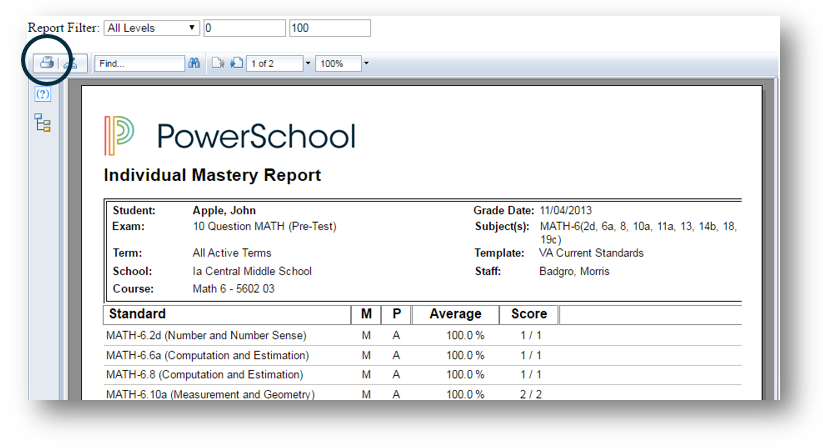Open the zoom percentage dropdown arrow
823x448 pixels.
click(366, 63)
